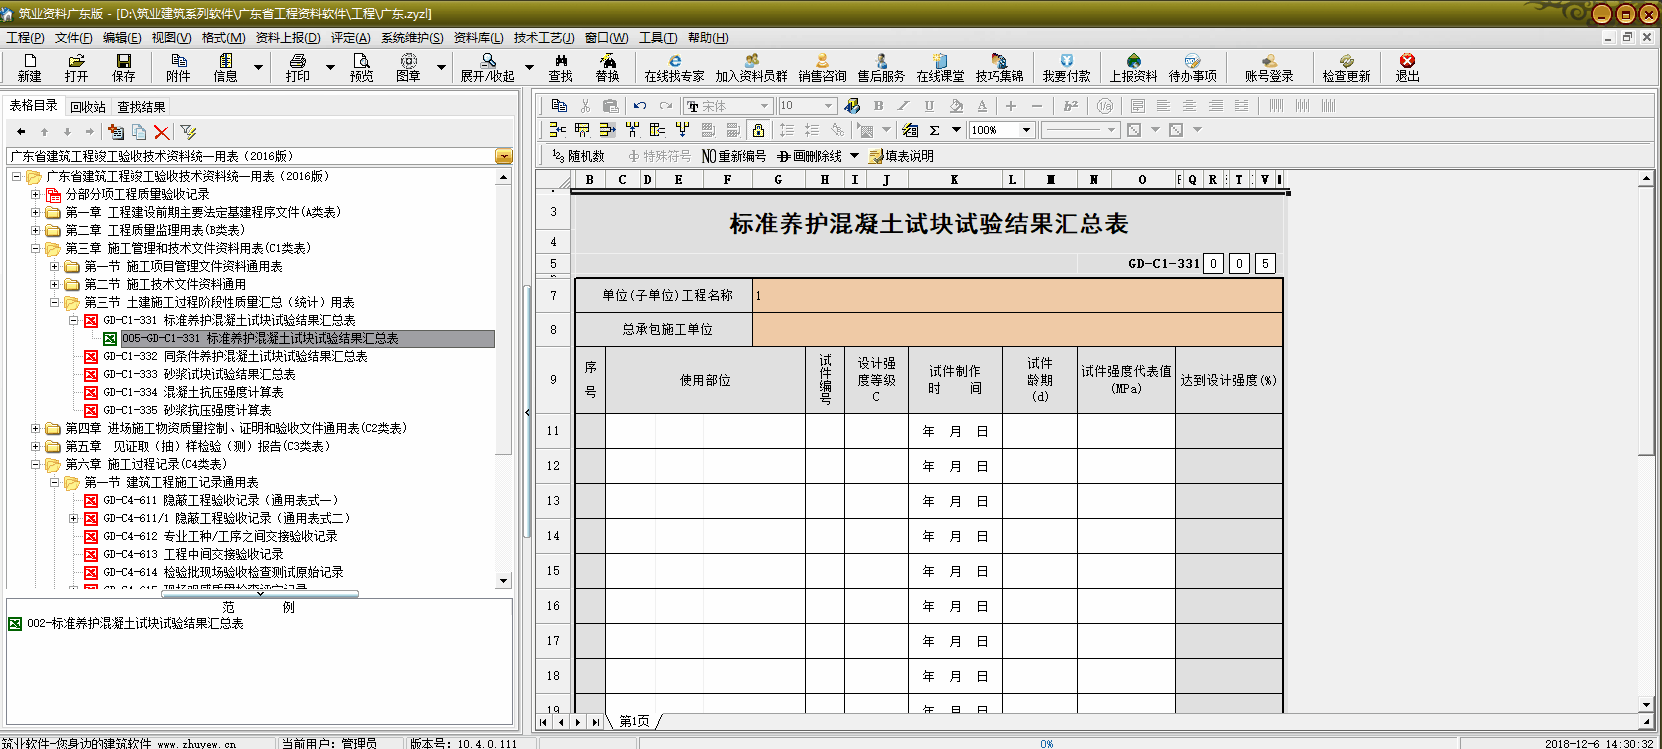Viewport: 1662px width, 749px height.
Task: Open the template catalog selection dropdown
Action: pyautogui.click(x=504, y=156)
